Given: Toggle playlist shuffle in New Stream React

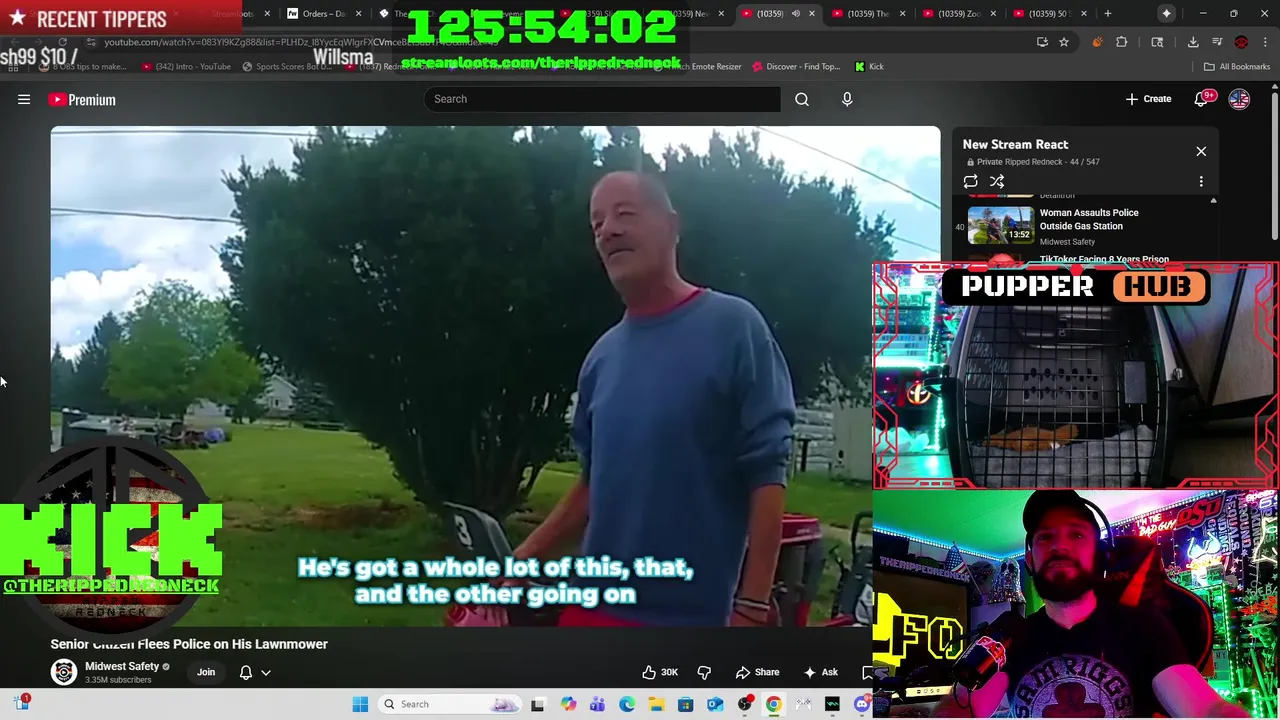Looking at the screenshot, I should point(997,182).
